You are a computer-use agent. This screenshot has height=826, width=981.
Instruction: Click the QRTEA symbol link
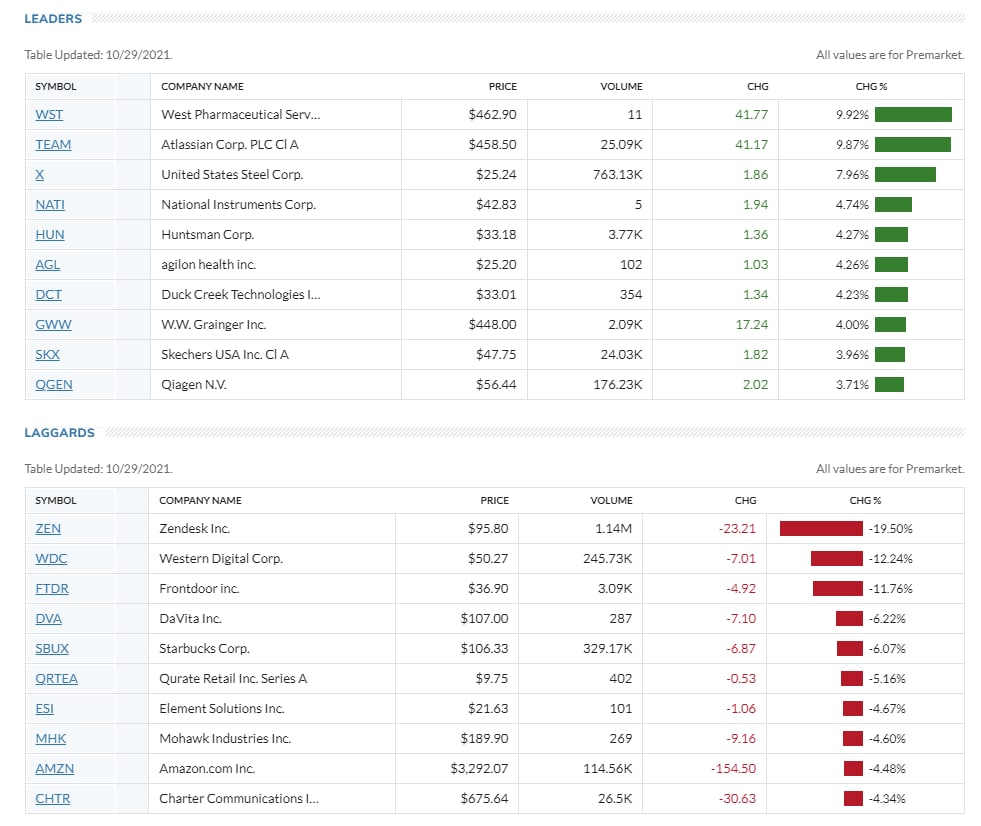56,679
